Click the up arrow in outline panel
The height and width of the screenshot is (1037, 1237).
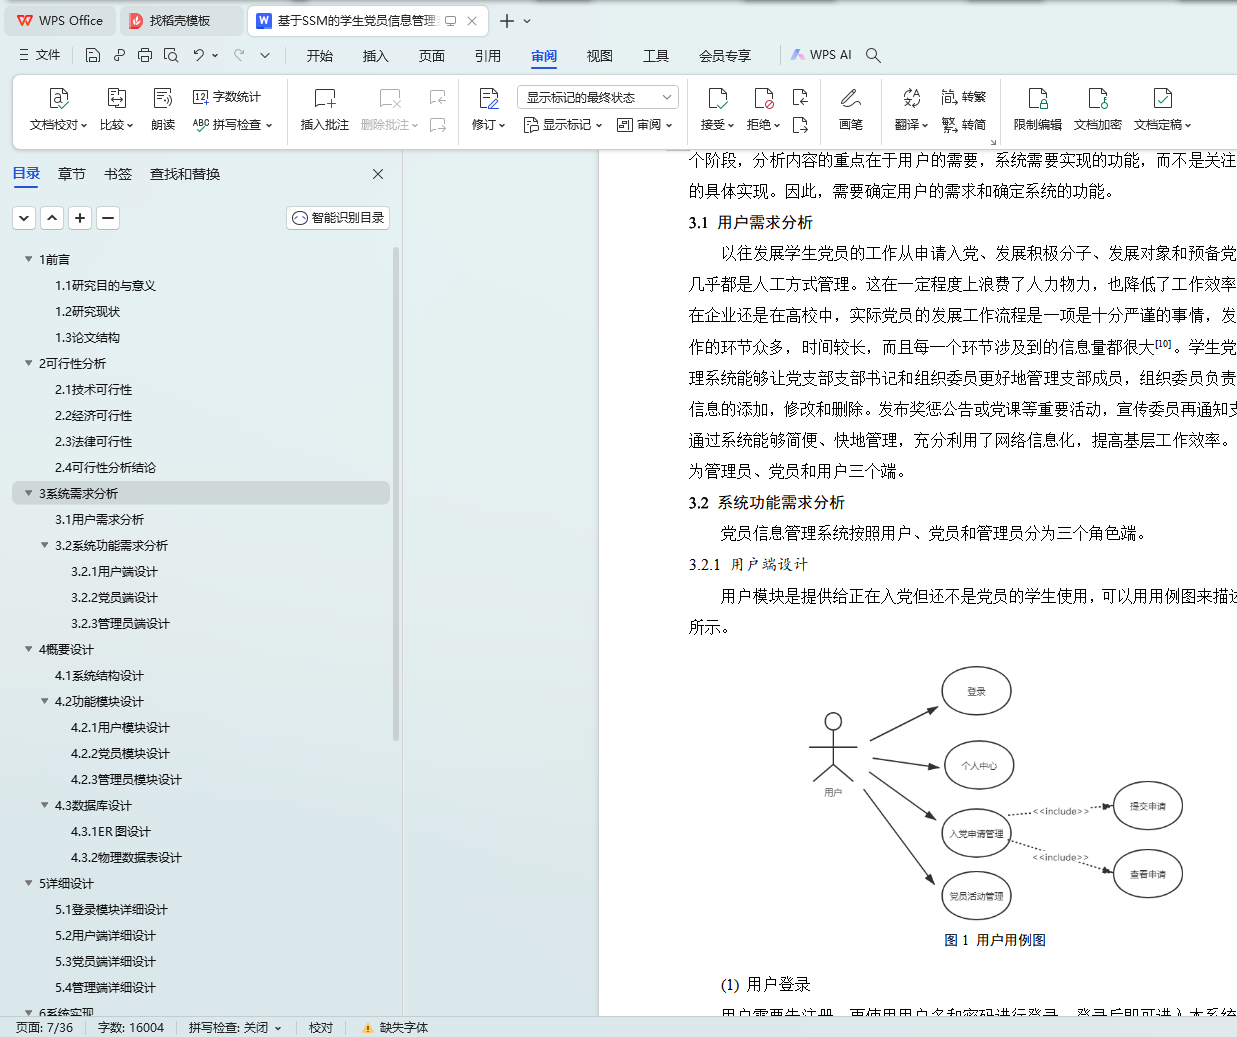(x=52, y=218)
